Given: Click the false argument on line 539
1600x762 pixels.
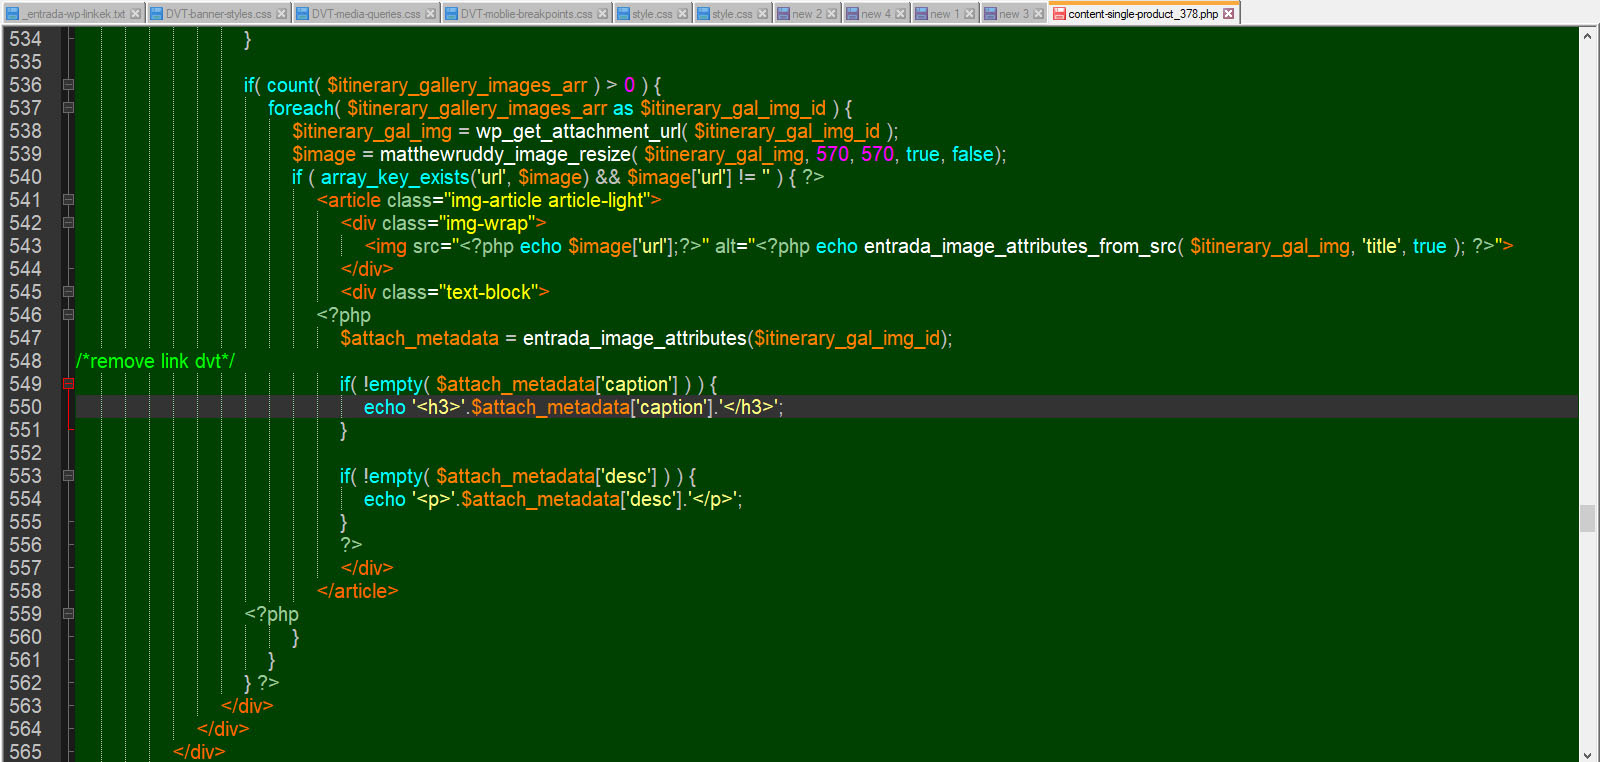Looking at the screenshot, I should click(x=973, y=154).
